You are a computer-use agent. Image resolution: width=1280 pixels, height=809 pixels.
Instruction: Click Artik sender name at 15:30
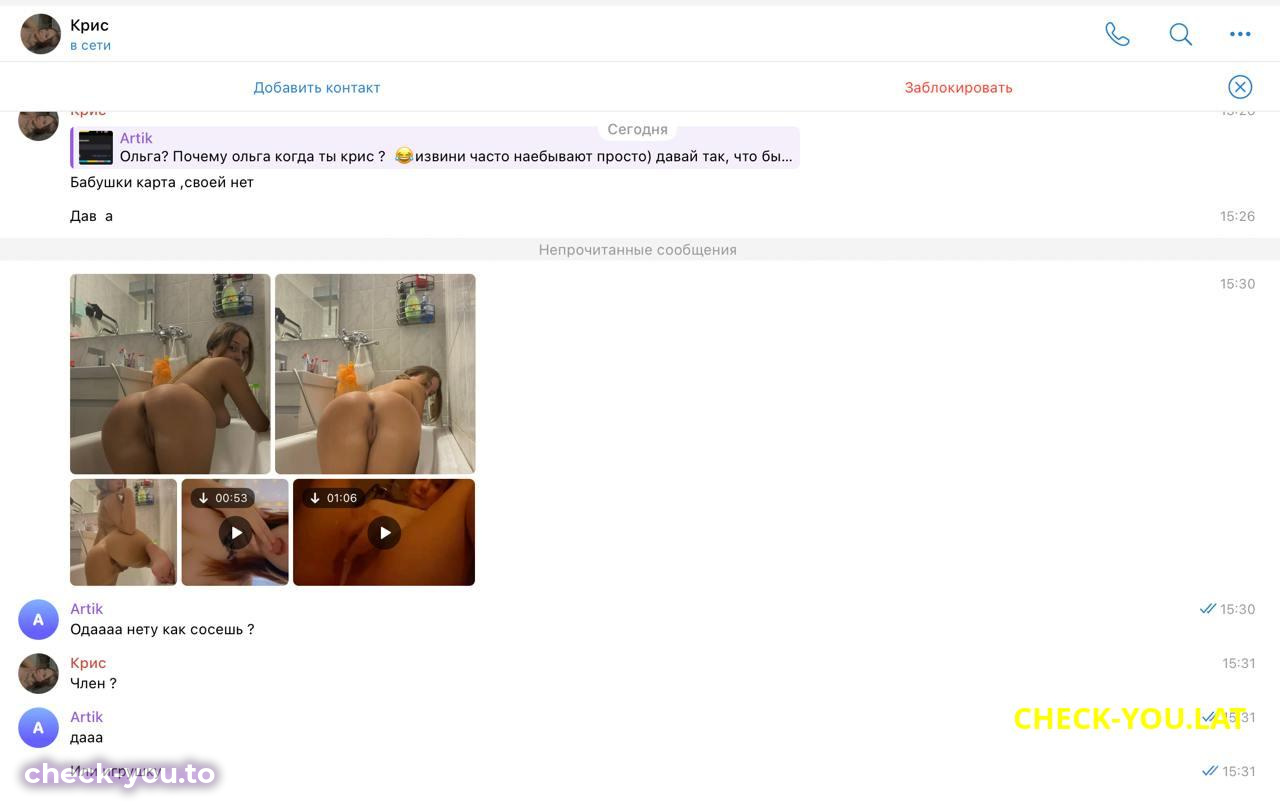point(87,609)
